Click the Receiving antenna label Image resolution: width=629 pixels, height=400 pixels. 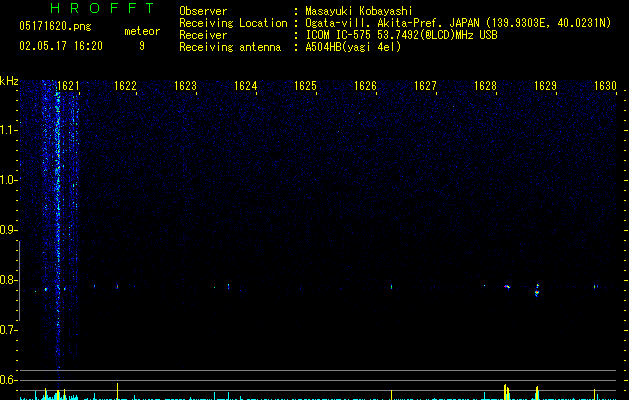tap(230, 47)
